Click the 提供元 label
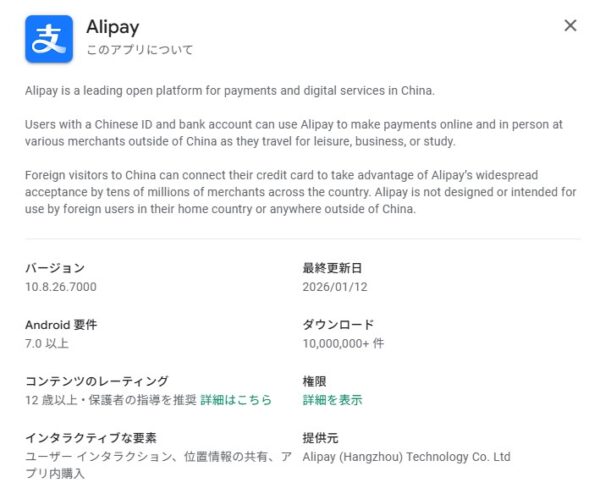This screenshot has width=600, height=488. click(x=321, y=438)
